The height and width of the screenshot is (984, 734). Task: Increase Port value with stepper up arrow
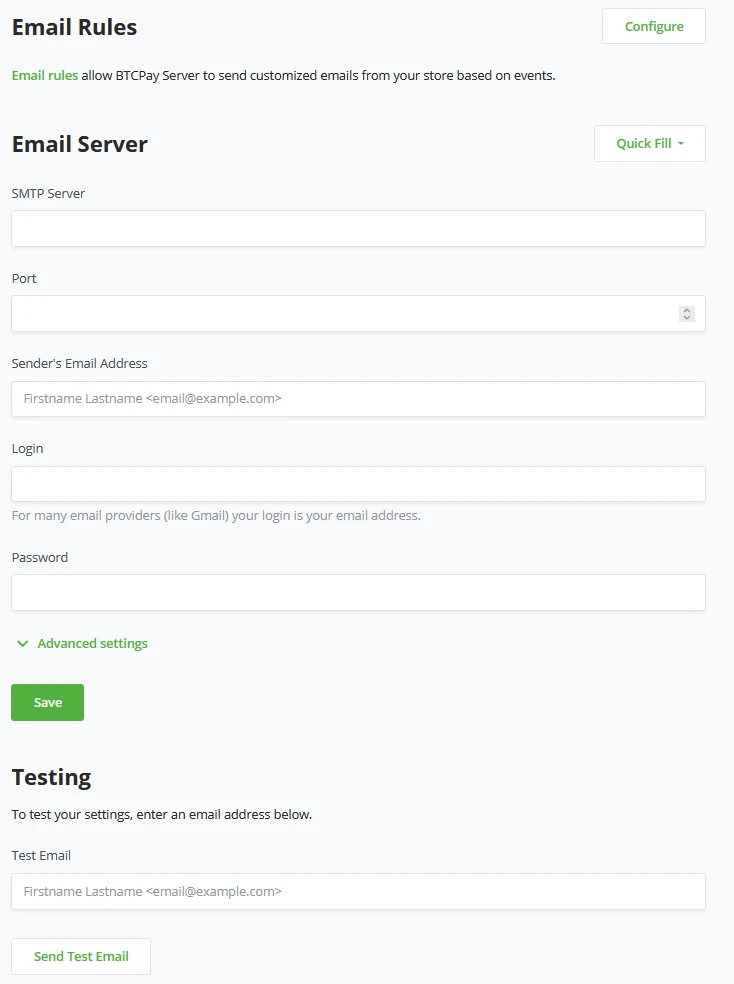click(x=687, y=310)
